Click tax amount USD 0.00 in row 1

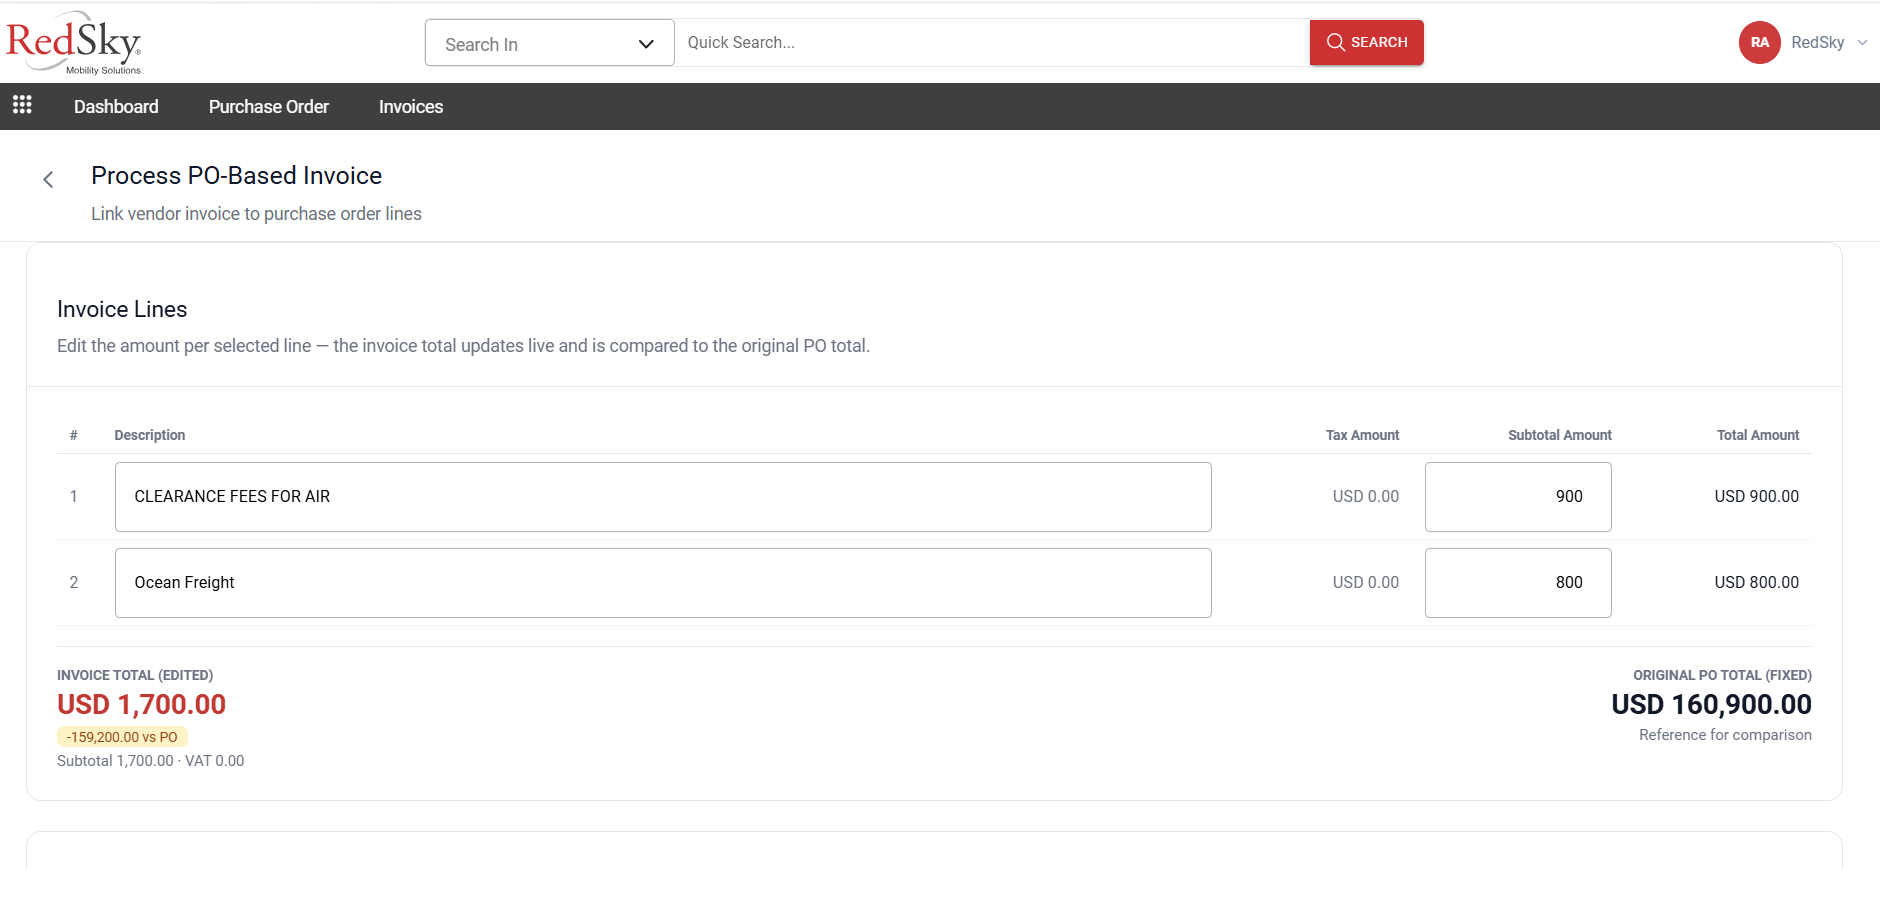point(1365,497)
